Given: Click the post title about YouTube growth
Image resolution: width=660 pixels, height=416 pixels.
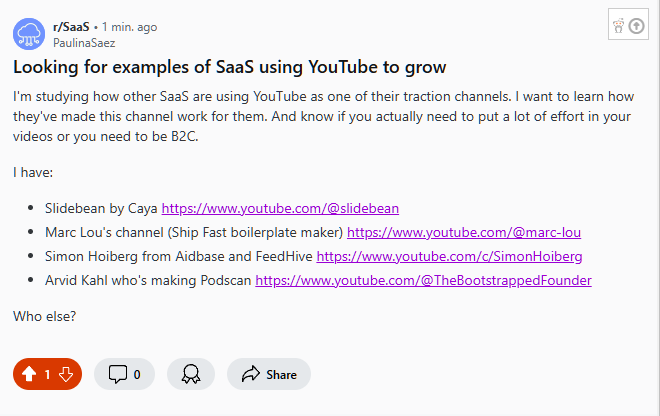Looking at the screenshot, I should click(x=229, y=68).
